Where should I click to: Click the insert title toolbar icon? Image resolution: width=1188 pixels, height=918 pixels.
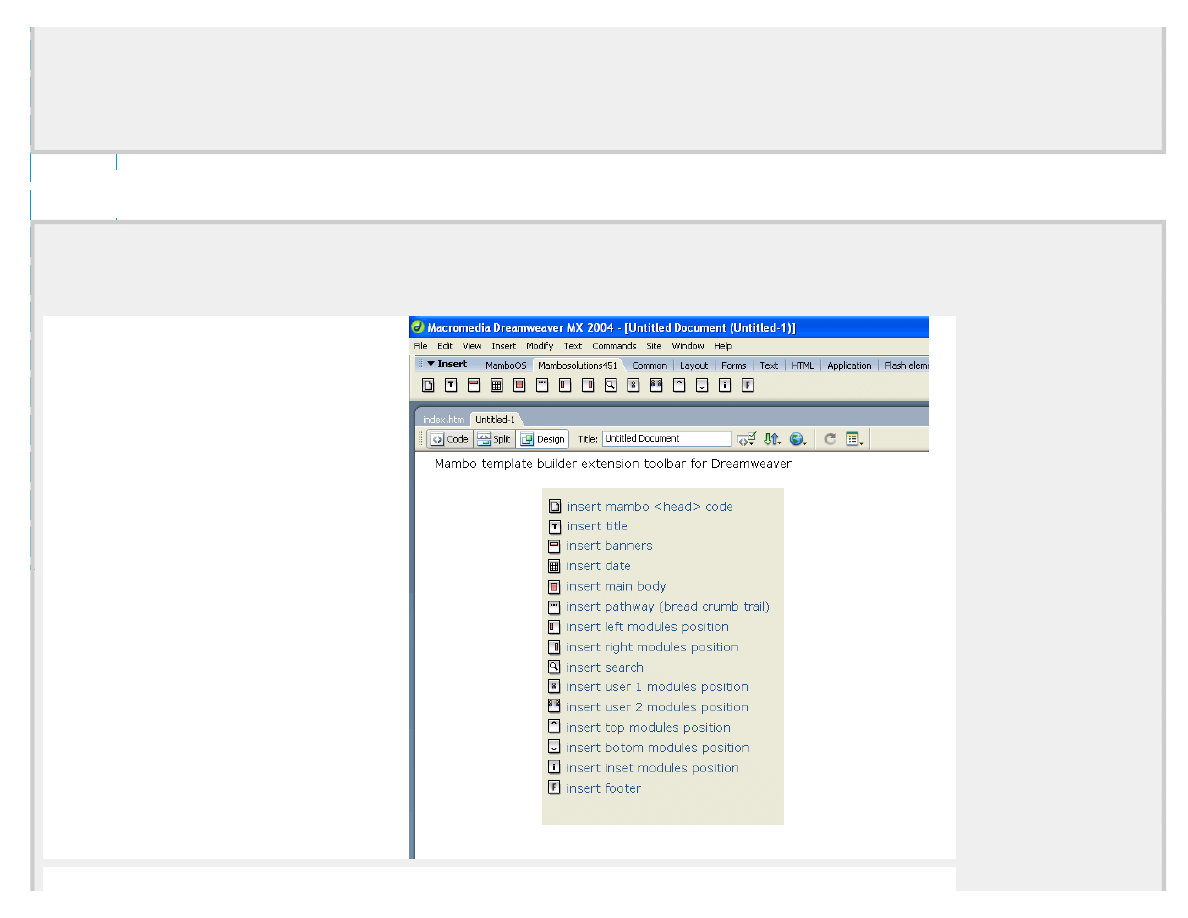(451, 385)
